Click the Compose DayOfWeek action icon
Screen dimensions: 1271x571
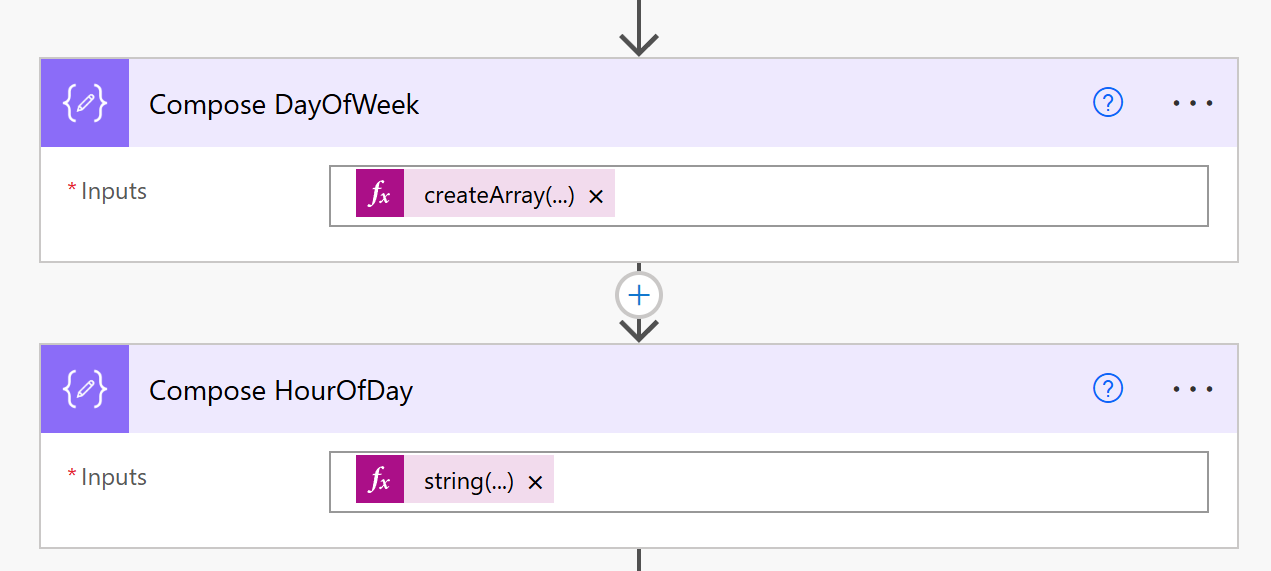point(85,103)
